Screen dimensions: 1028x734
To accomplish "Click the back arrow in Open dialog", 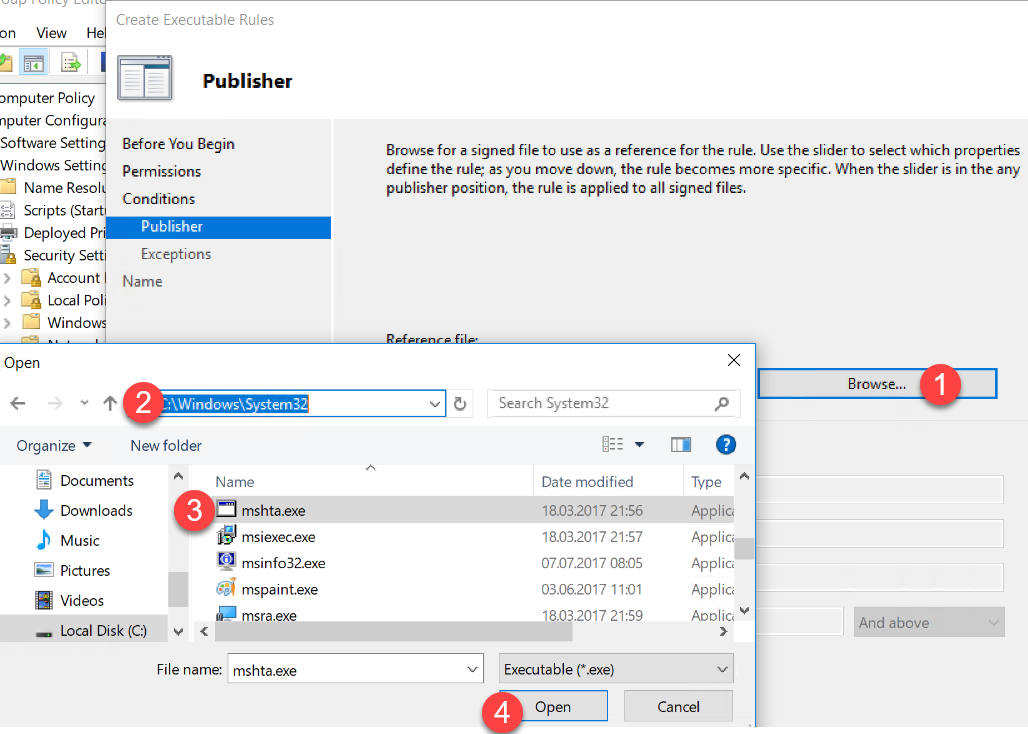I will click(18, 404).
